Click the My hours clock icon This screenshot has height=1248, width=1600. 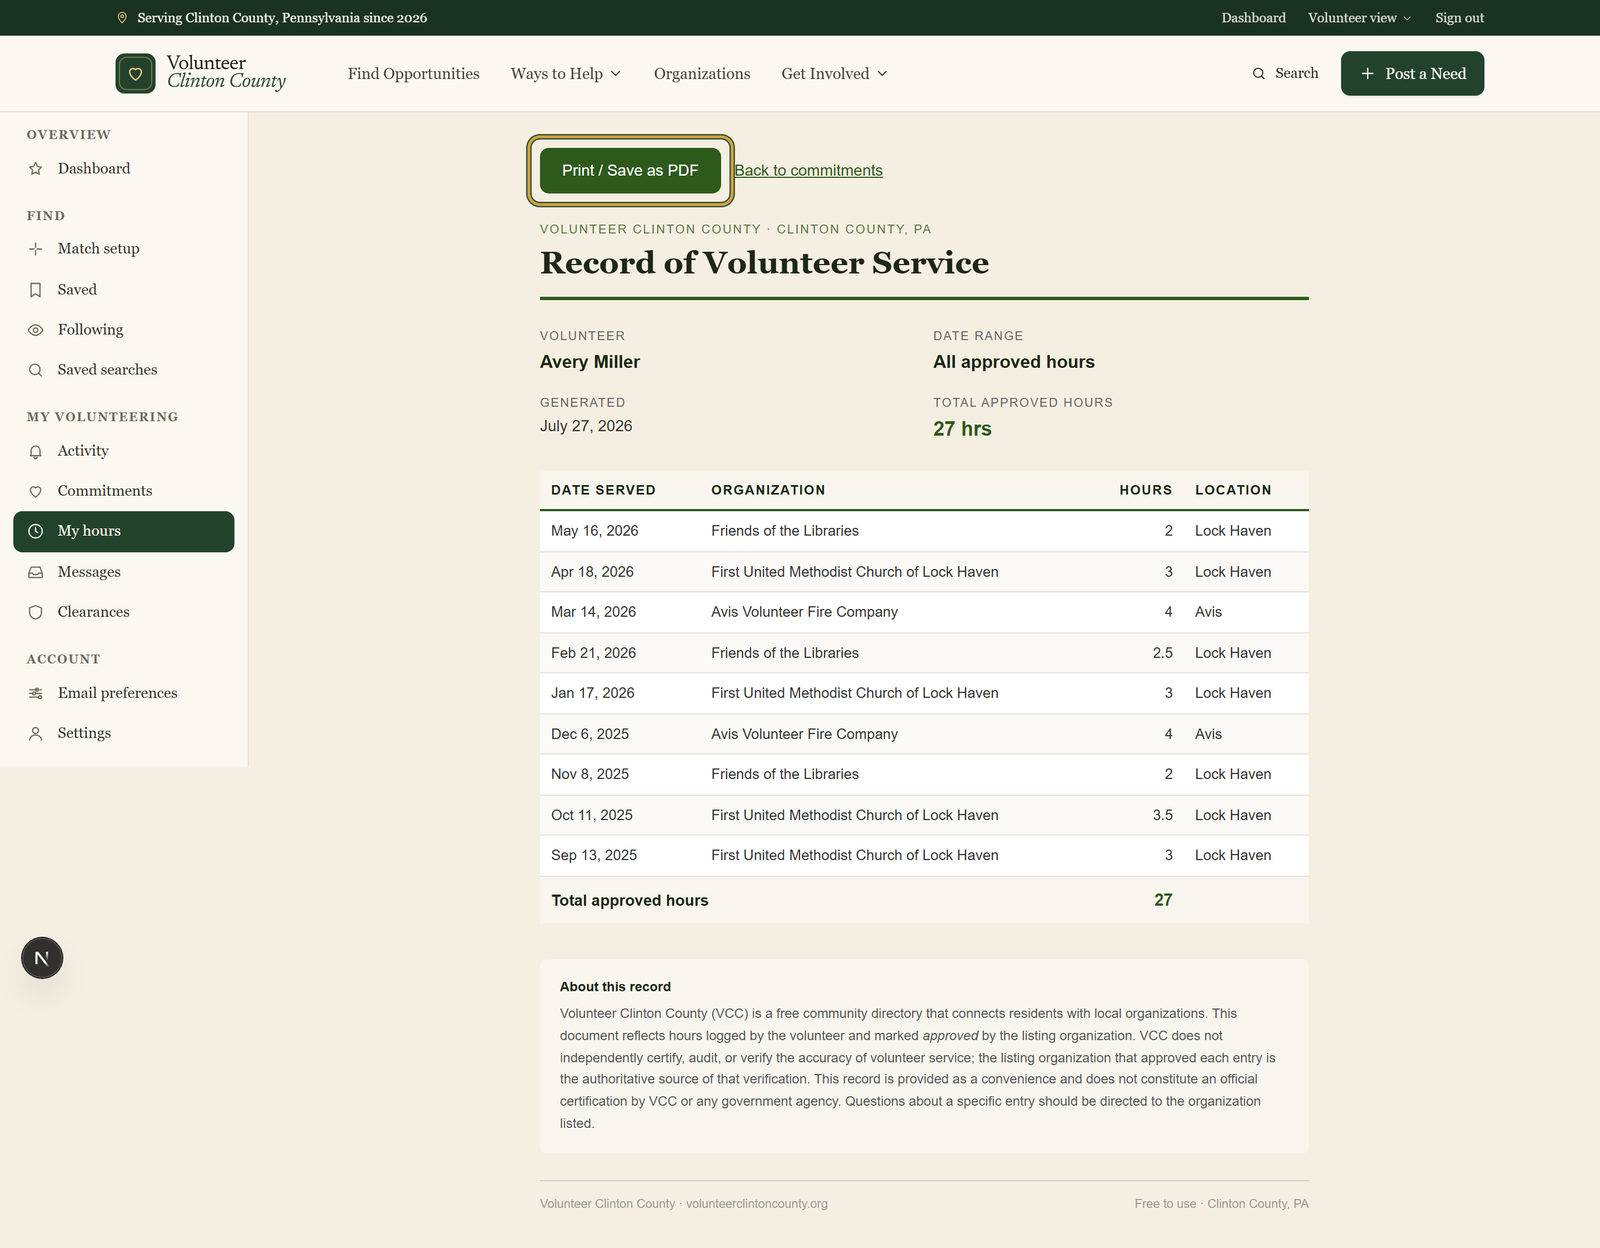[x=36, y=532]
